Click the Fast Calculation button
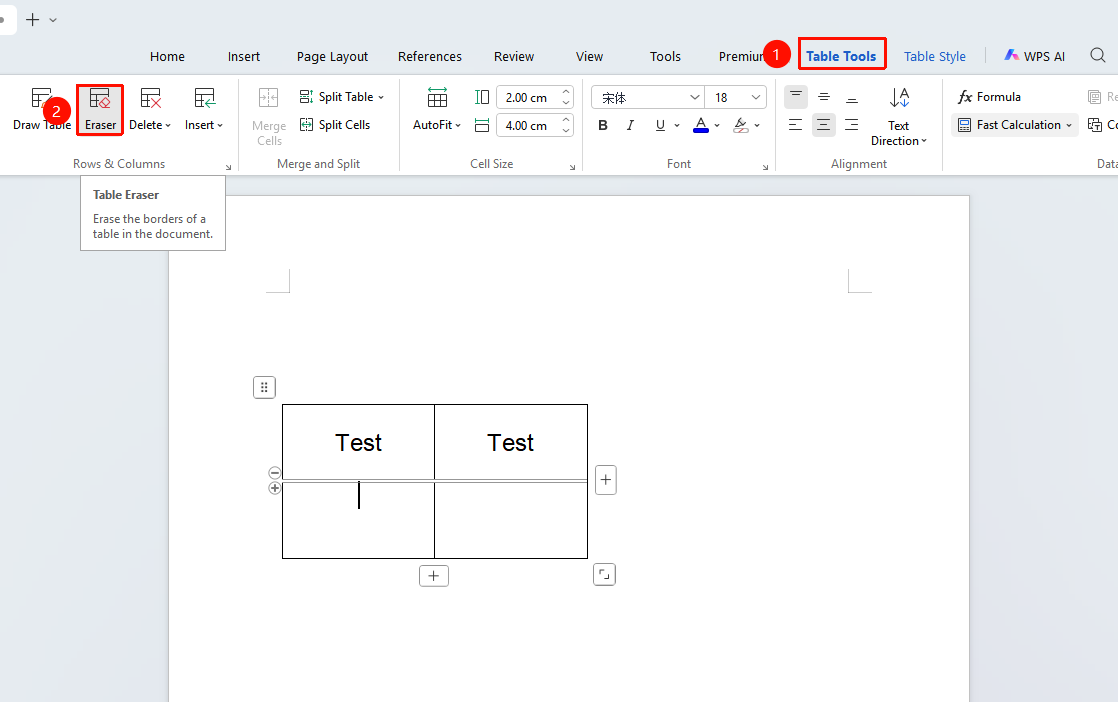The height and width of the screenshot is (702, 1118). 1015,125
